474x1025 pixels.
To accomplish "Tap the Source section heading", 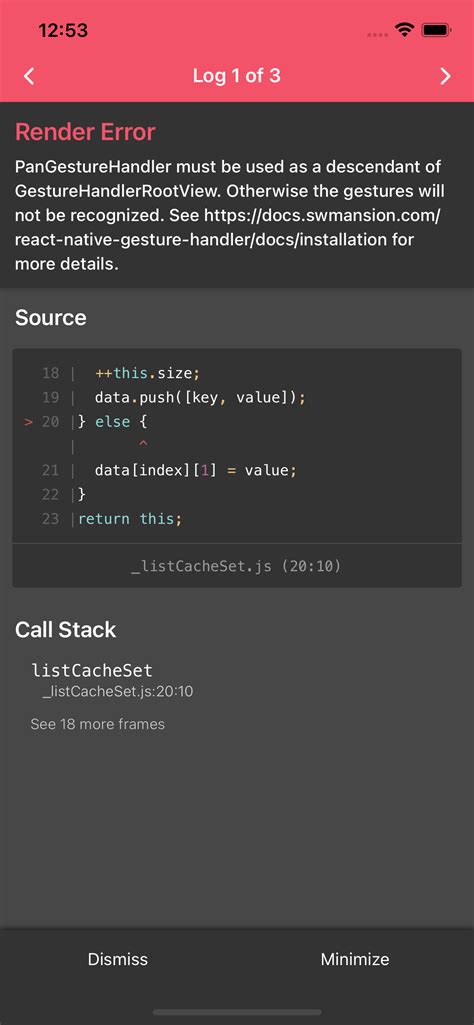I will 50,318.
